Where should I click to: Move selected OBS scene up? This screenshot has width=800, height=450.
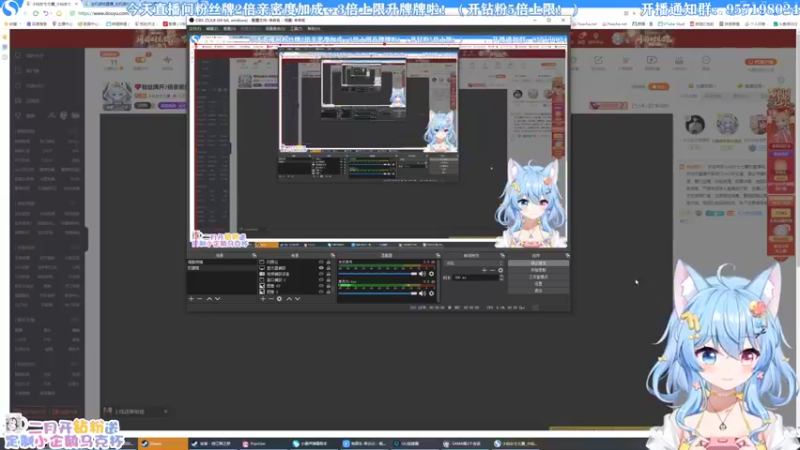click(209, 298)
